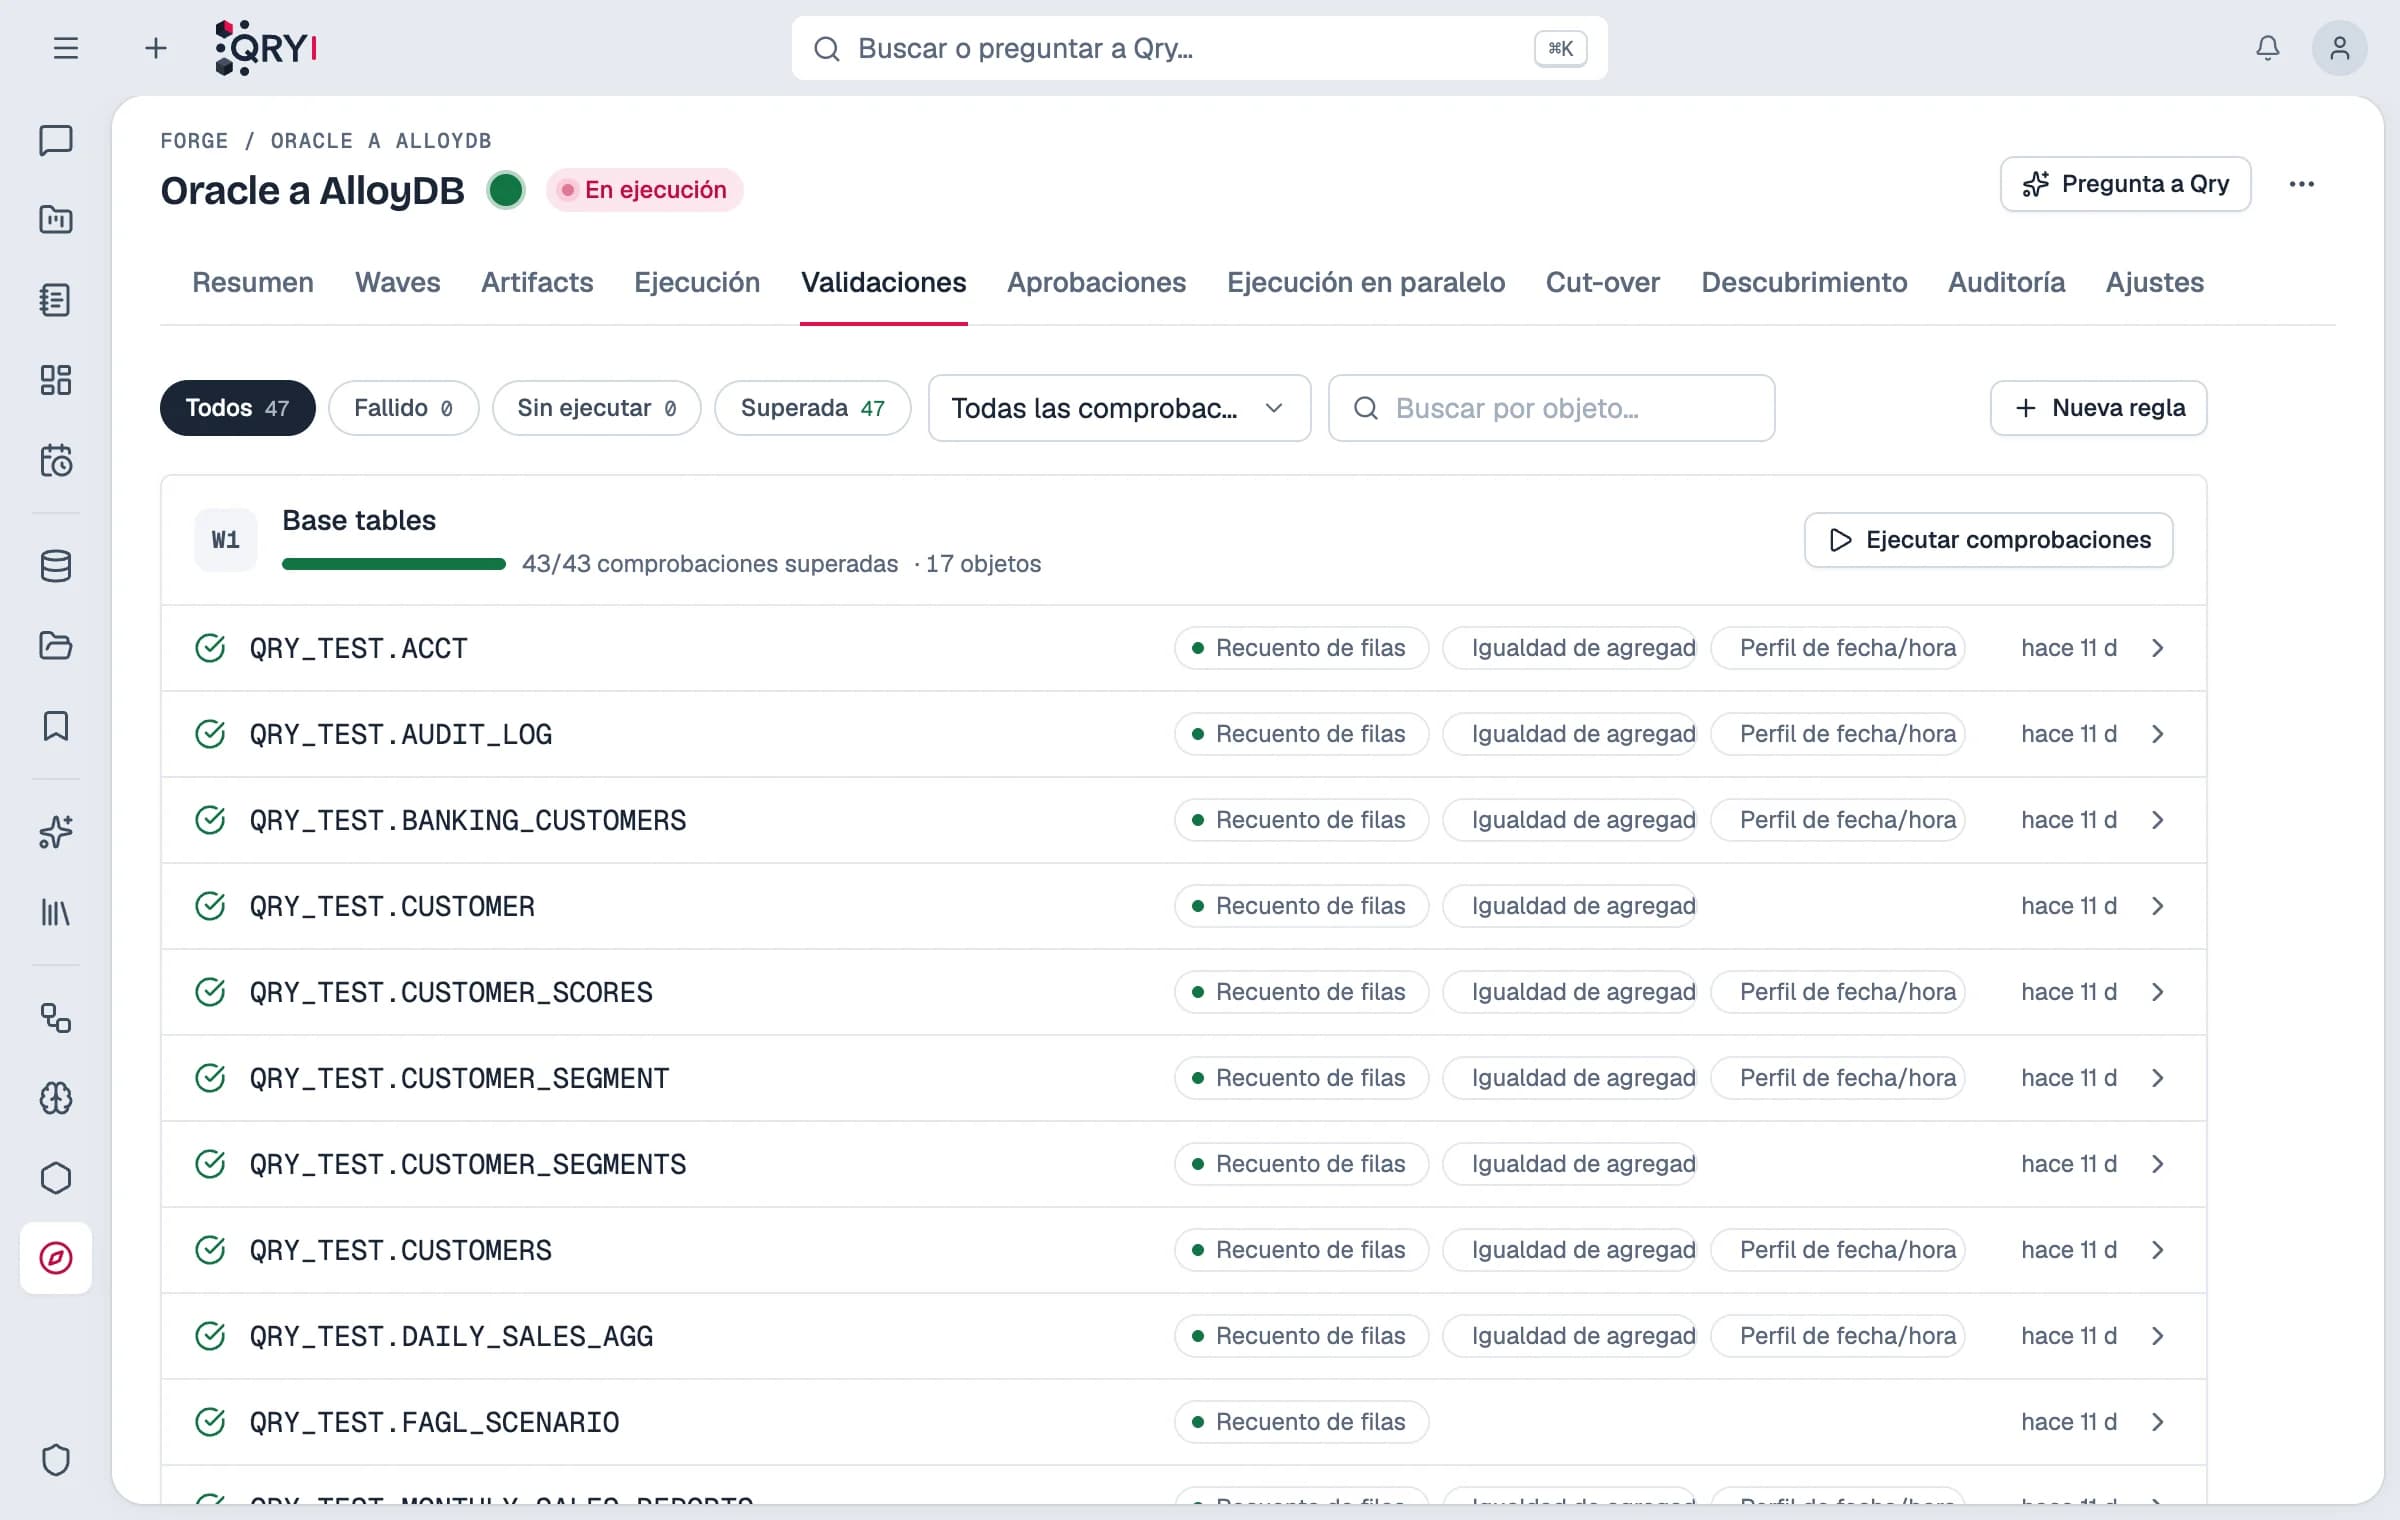Open the three-dots more options menu
The image size is (2400, 1520).
tap(2301, 184)
